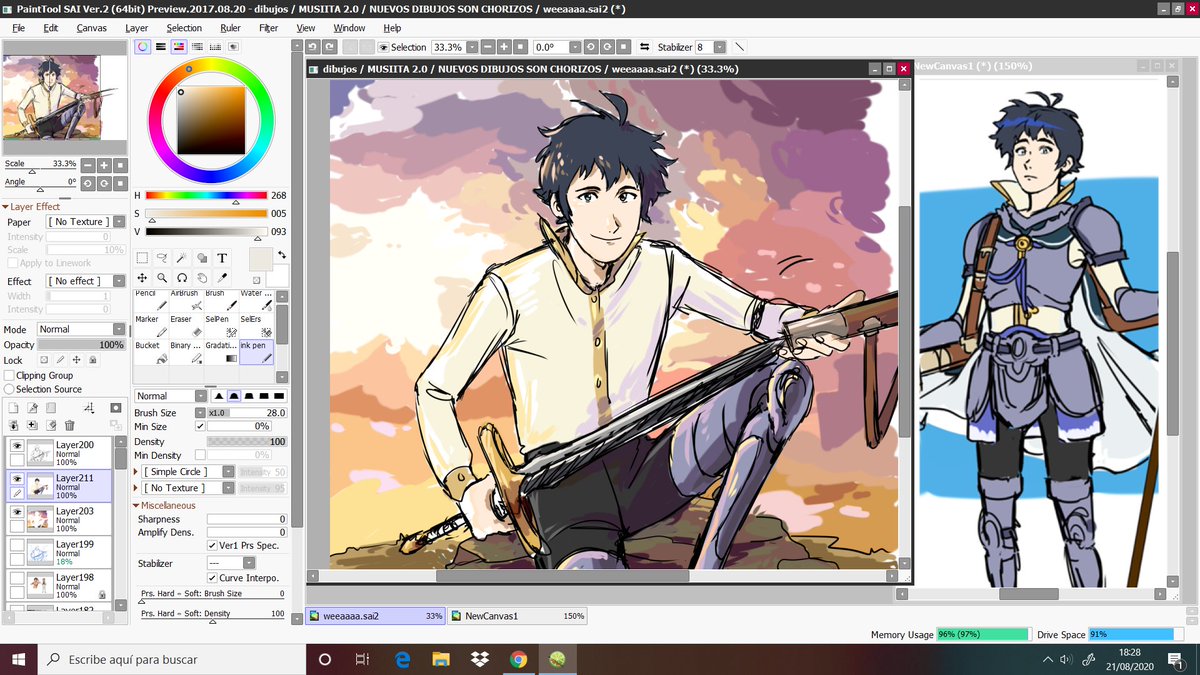1200x675 pixels.
Task: Open the Filter menu
Action: tap(269, 28)
